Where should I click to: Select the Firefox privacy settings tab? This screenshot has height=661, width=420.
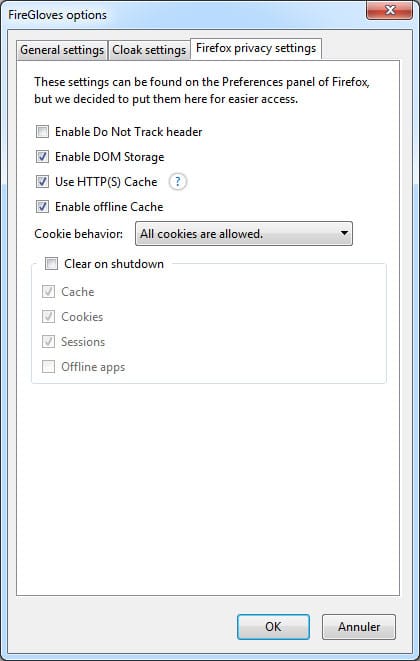(256, 48)
